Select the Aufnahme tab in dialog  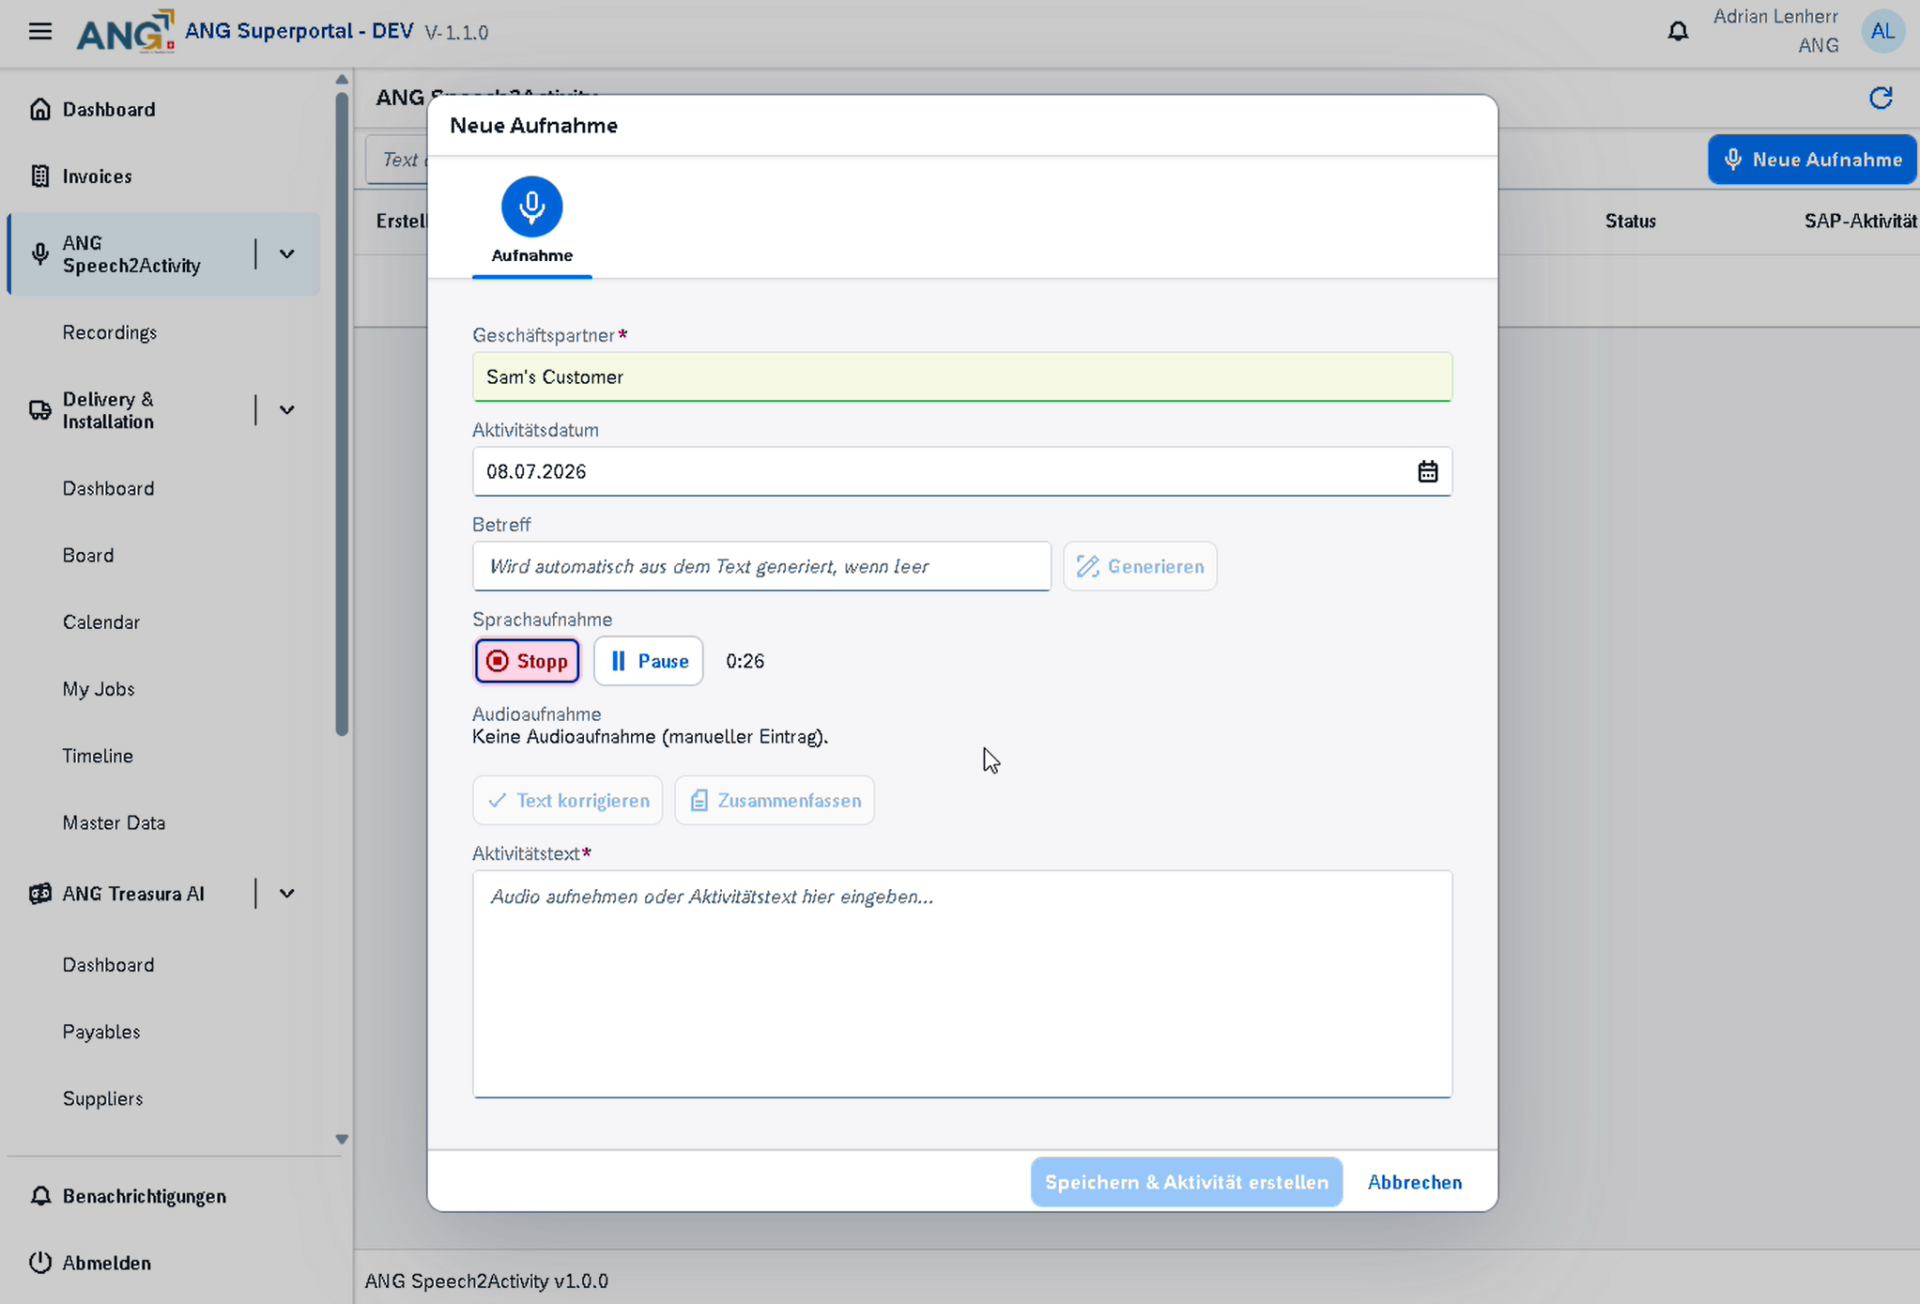click(x=532, y=226)
